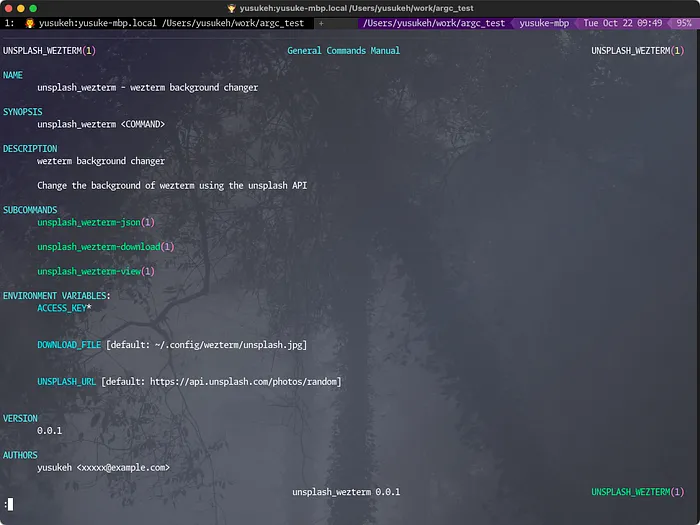This screenshot has height=525, width=700.
Task: Click unsplash_wezterm-download(1) subcommand
Action: (x=106, y=247)
